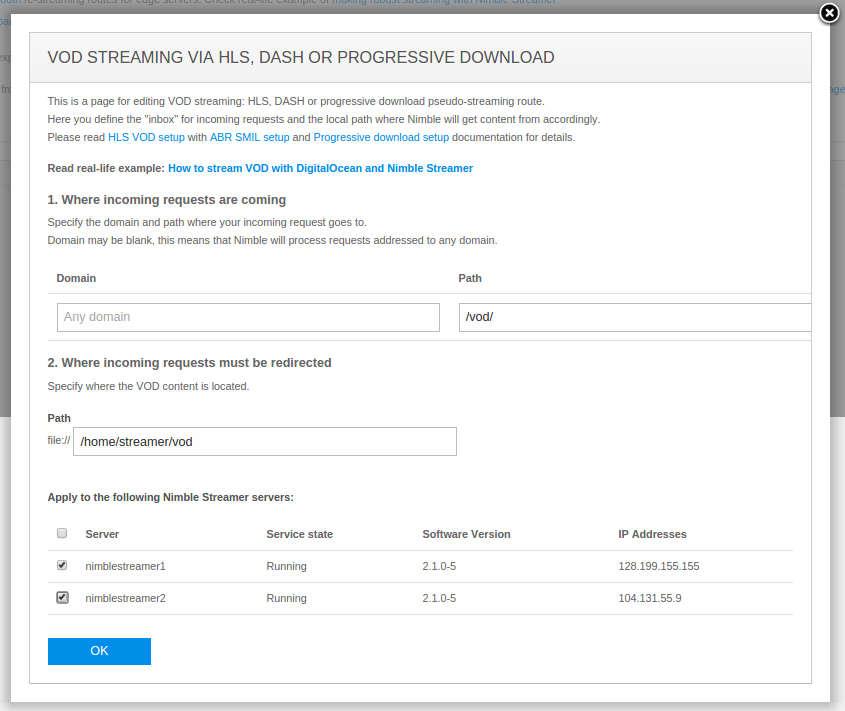Click heading Where incoming requests are coming
Image resolution: width=845 pixels, height=711 pixels.
click(167, 200)
